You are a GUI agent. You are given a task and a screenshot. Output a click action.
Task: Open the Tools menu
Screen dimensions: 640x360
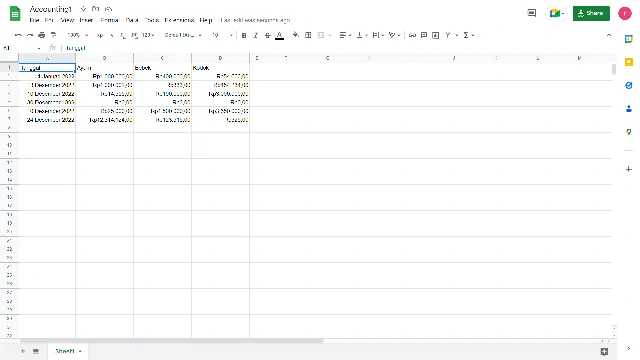tap(151, 20)
